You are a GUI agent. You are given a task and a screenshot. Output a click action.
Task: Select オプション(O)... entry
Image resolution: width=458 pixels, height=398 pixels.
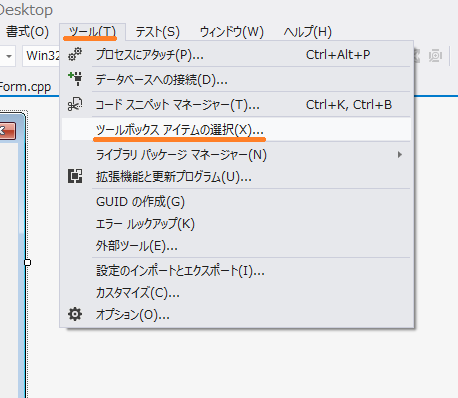coord(236,314)
